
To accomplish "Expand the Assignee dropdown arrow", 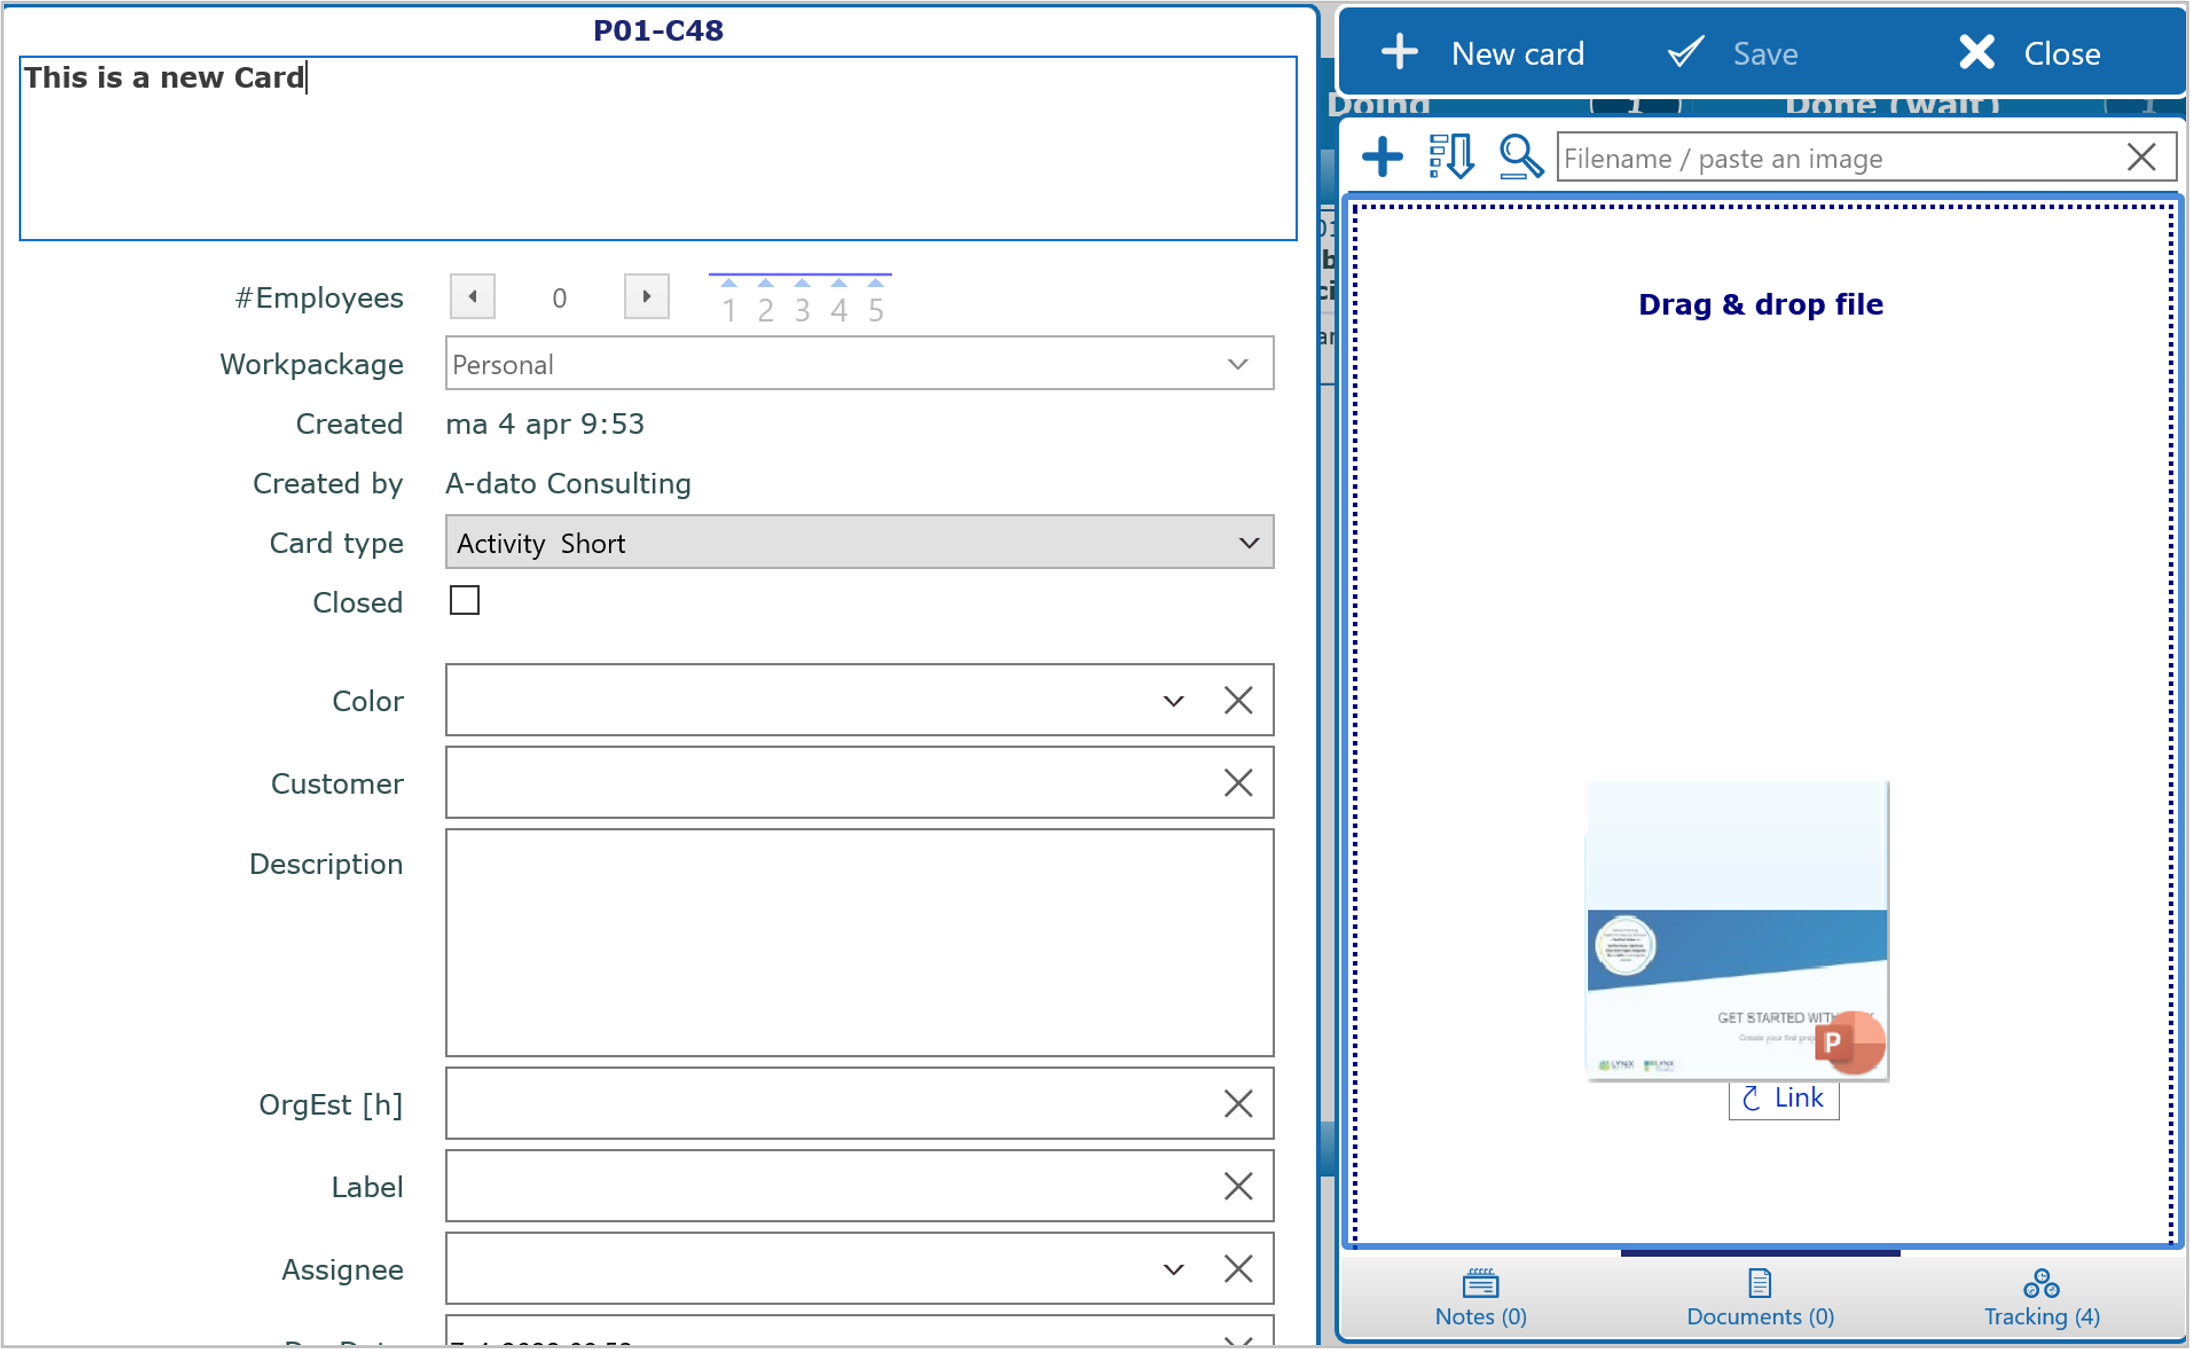I will 1173,1270.
